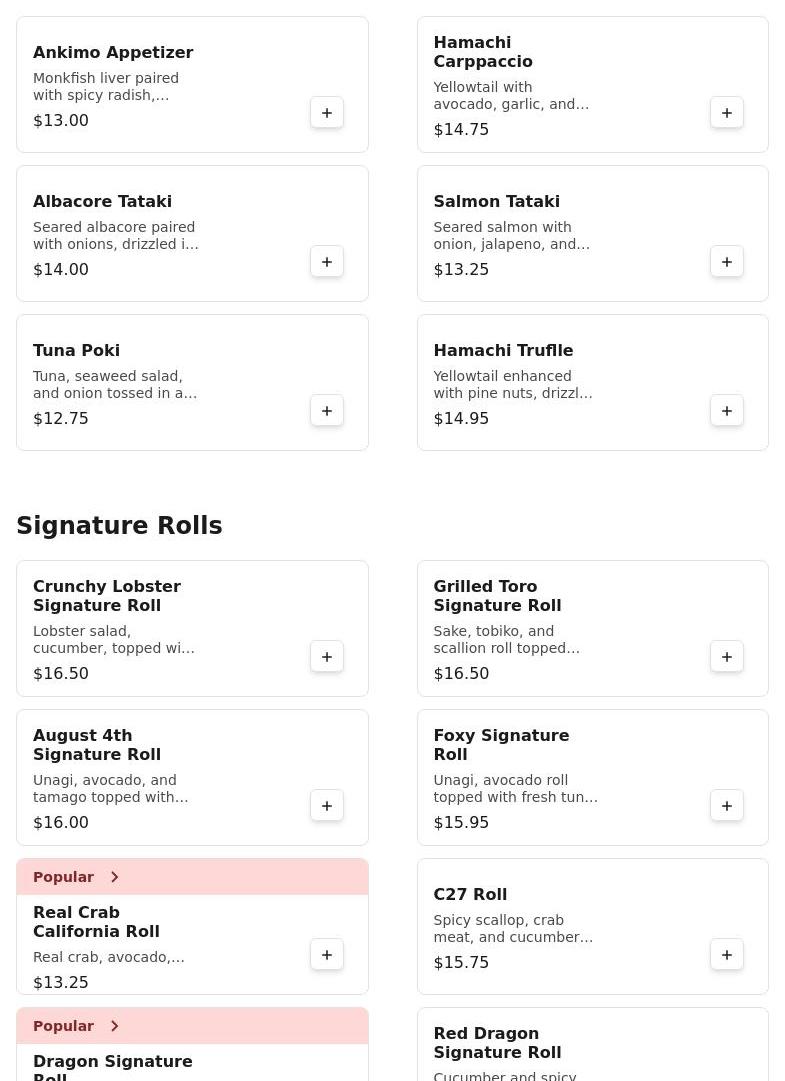Add Hamachi Carppaccio to order
Screen dimensions: 785x1081
click(727, 113)
